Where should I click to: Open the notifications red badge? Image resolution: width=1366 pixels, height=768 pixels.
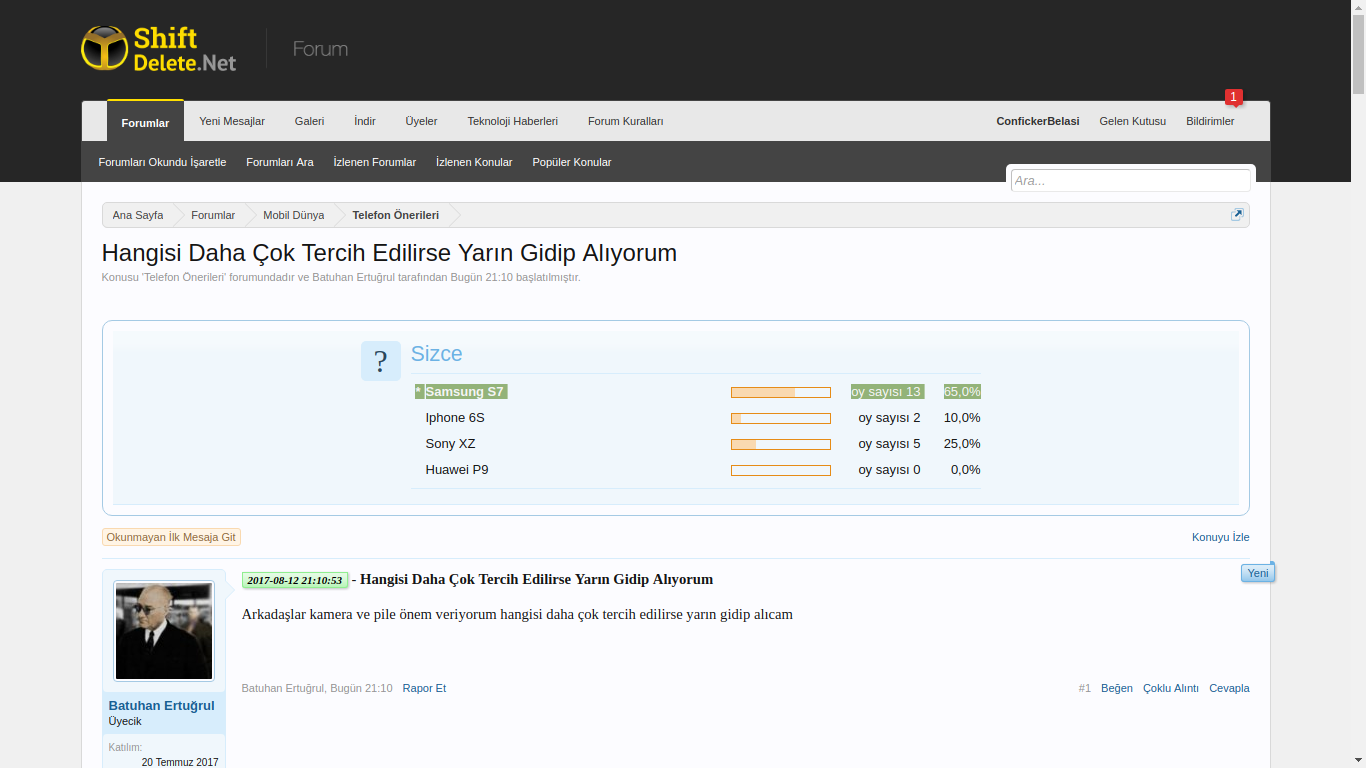(x=1234, y=97)
